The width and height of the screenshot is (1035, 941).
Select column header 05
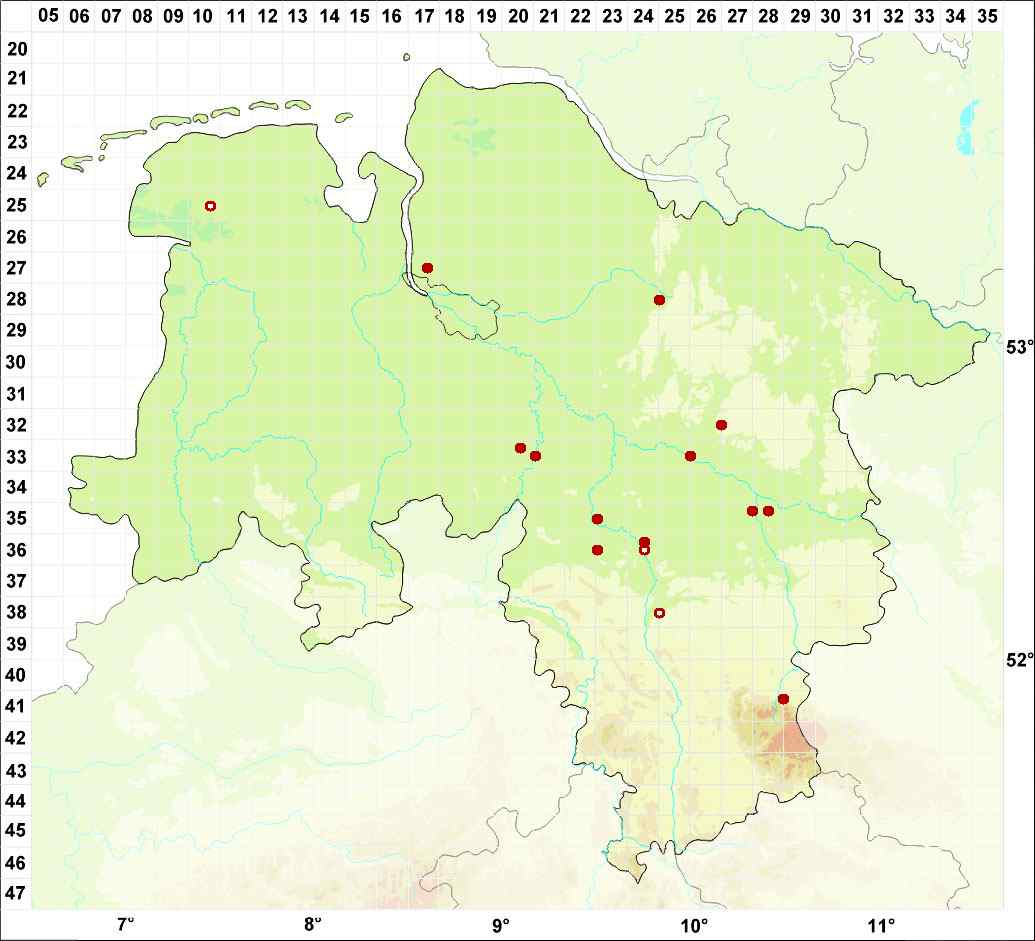click(x=48, y=16)
